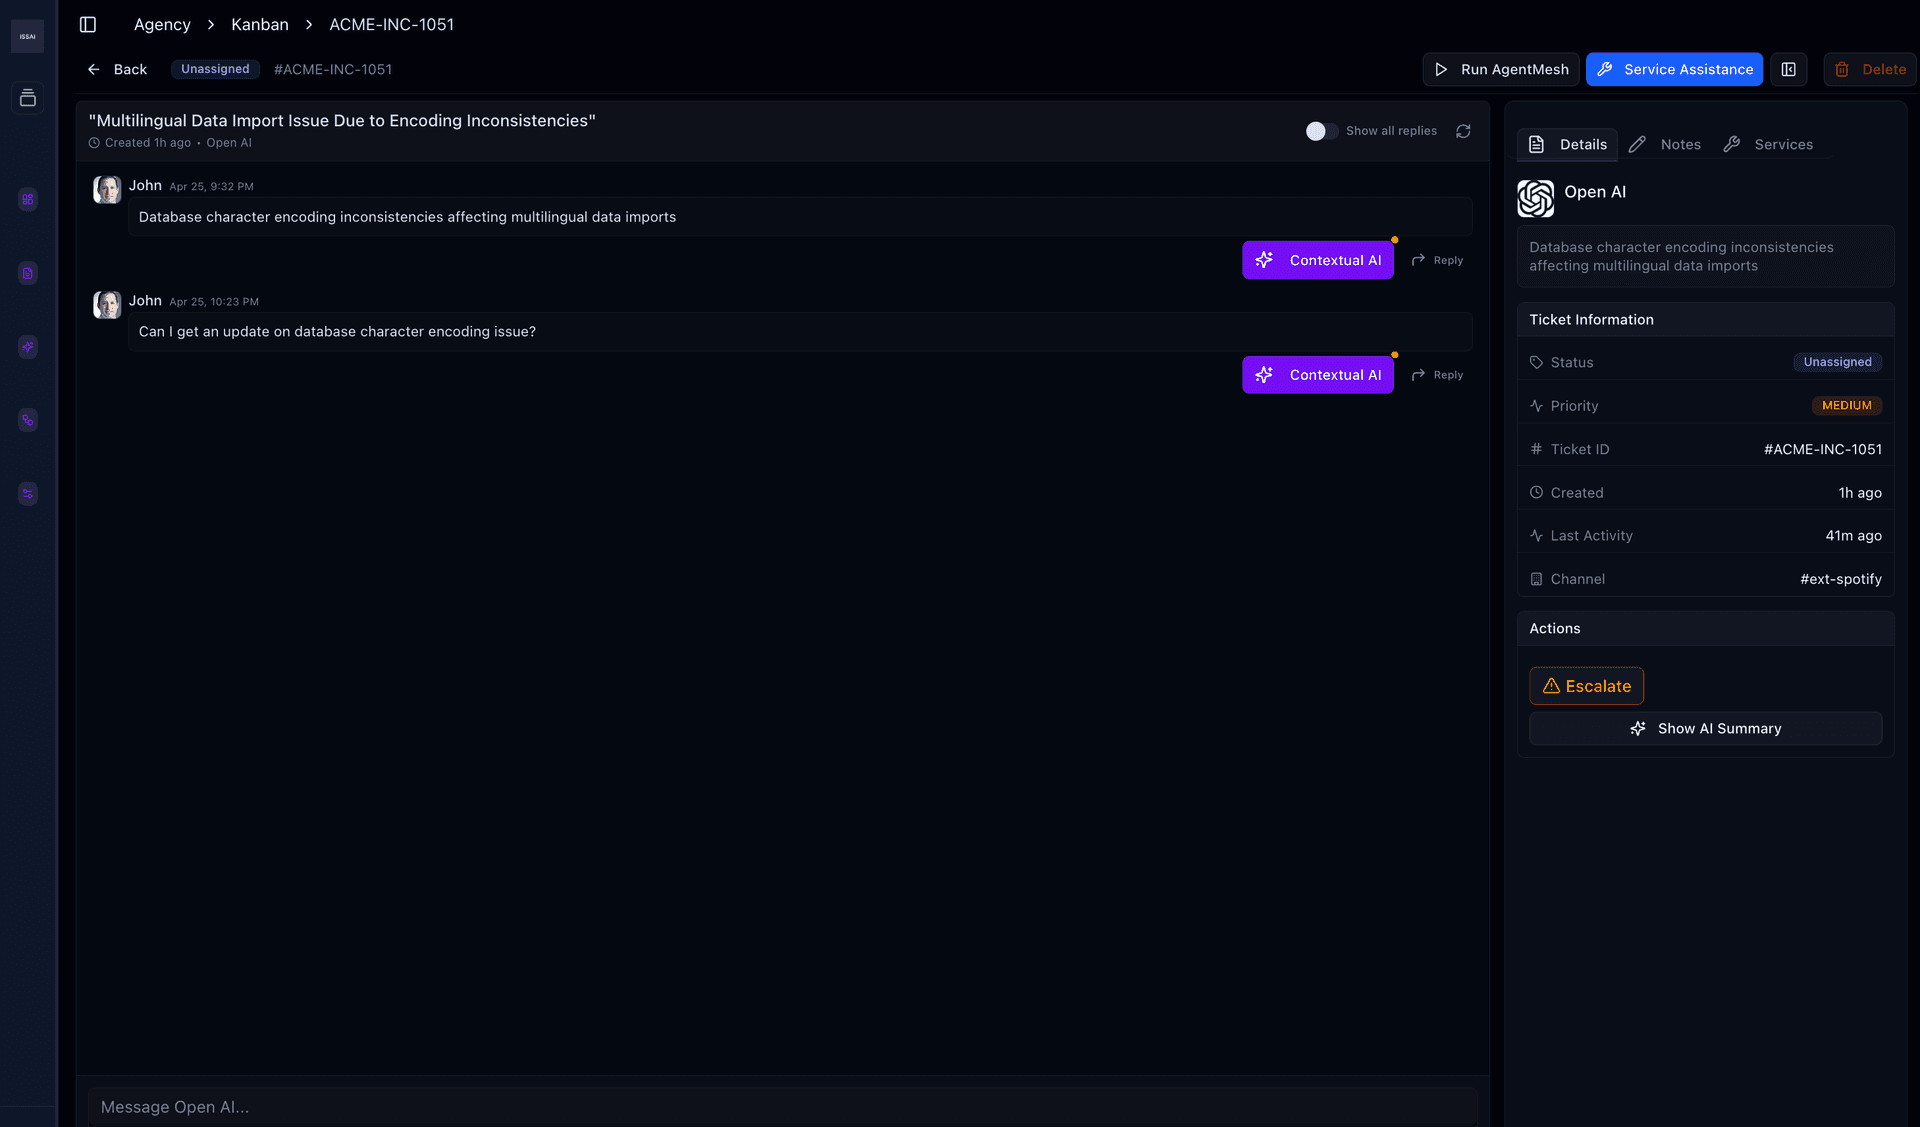Screen dimensions: 1920x1127
Task: Open the sliders settings sidebar icon
Action: (x=28, y=494)
